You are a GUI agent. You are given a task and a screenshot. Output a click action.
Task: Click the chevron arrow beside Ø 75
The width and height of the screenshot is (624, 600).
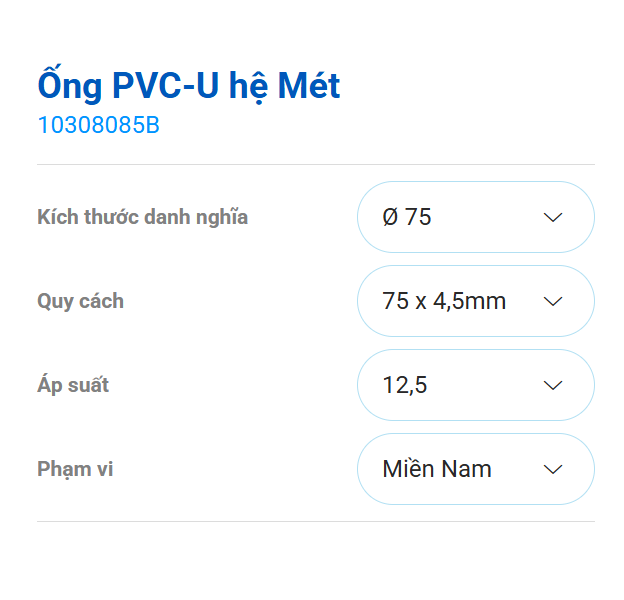553,217
